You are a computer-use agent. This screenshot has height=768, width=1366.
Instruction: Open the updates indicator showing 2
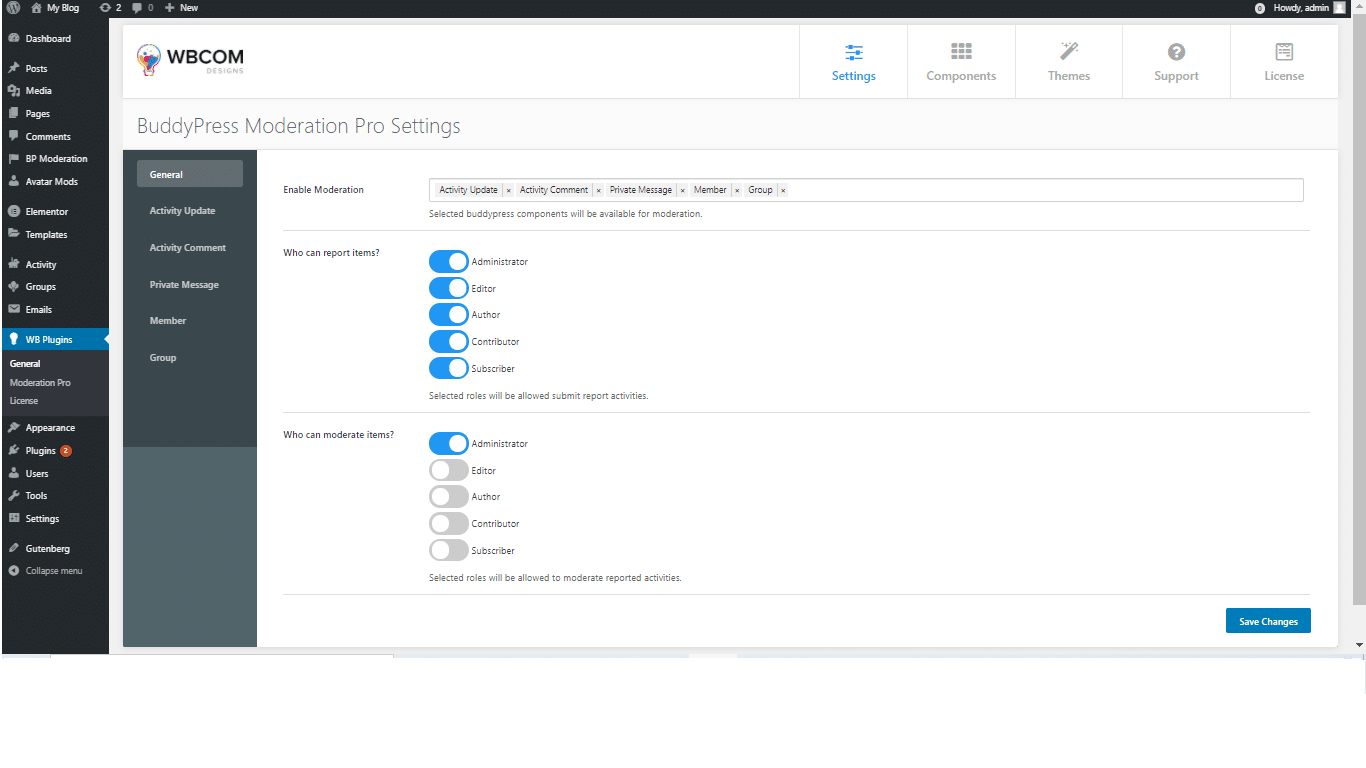[x=110, y=7]
